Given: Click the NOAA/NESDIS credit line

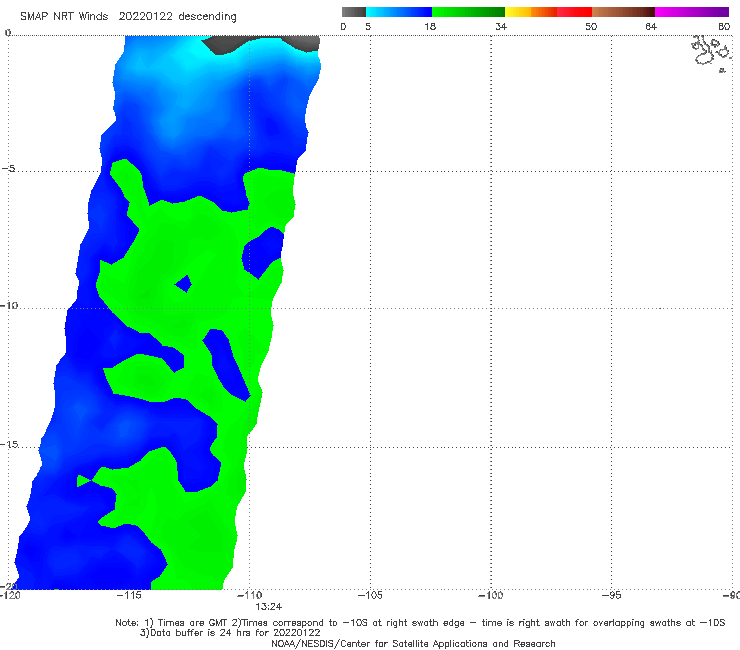Looking at the screenshot, I should 413,643.
